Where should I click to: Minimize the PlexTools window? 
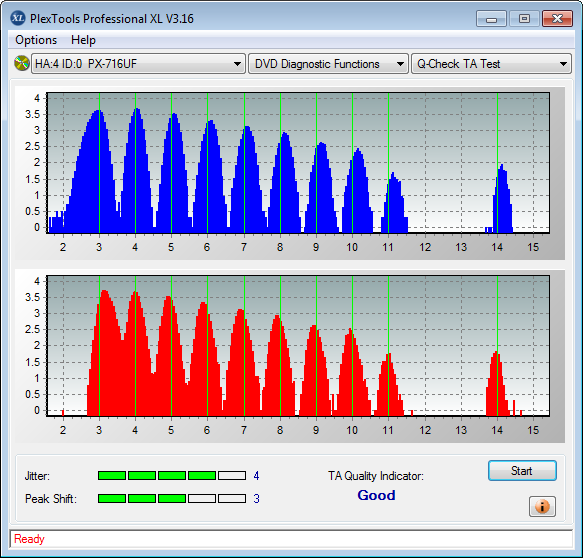pos(491,19)
